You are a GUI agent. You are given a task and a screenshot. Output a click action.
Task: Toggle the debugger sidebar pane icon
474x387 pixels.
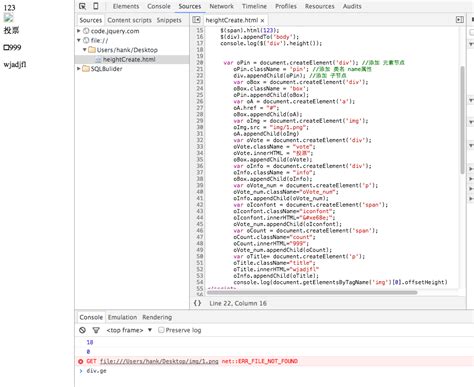click(460, 20)
